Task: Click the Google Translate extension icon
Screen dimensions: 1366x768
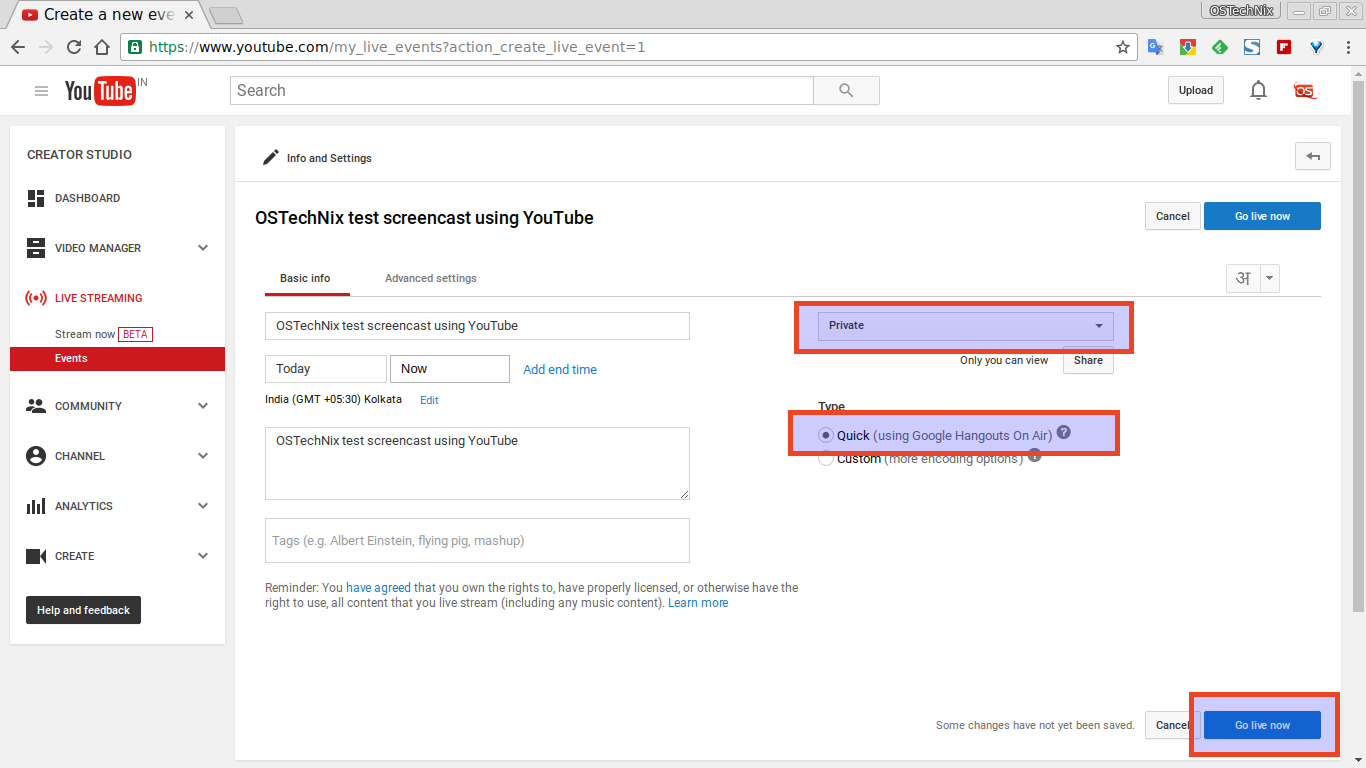Action: (1155, 47)
